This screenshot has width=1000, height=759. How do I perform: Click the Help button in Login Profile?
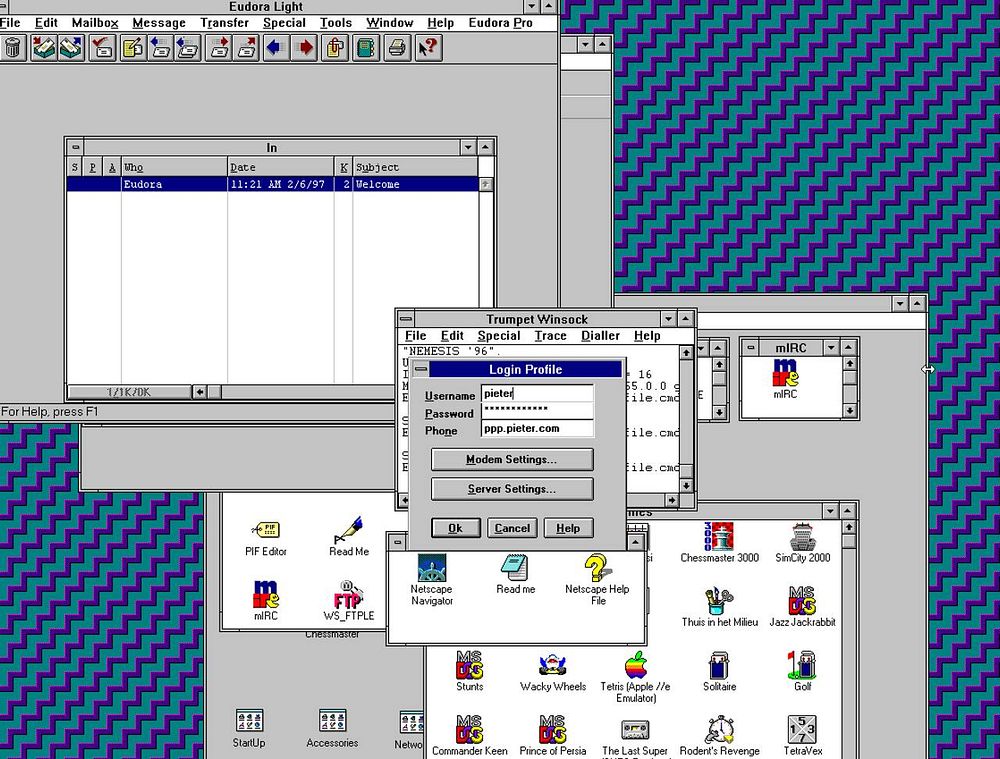point(568,528)
